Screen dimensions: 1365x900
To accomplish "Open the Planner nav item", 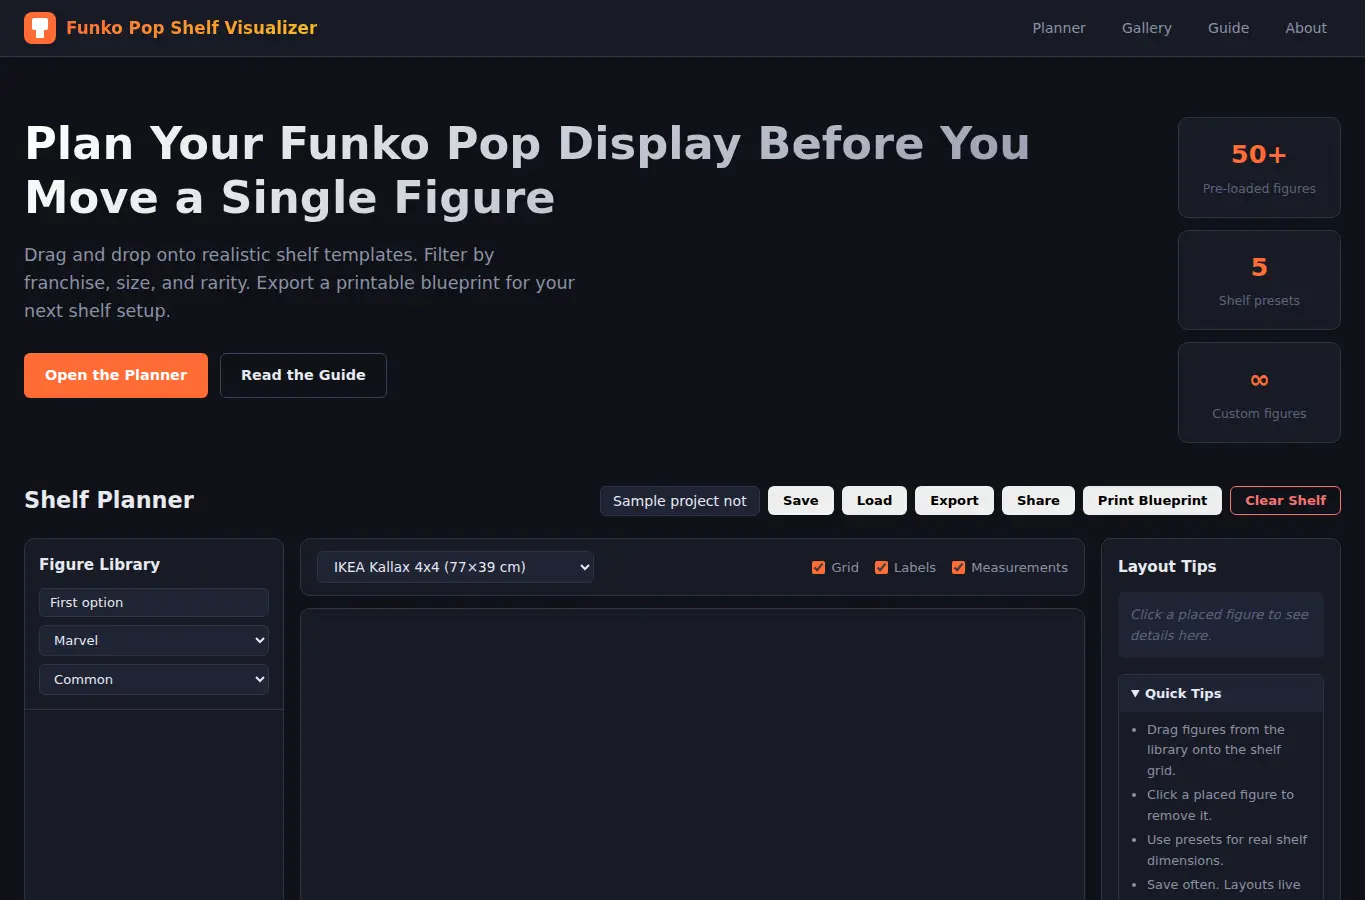I will (1059, 28).
